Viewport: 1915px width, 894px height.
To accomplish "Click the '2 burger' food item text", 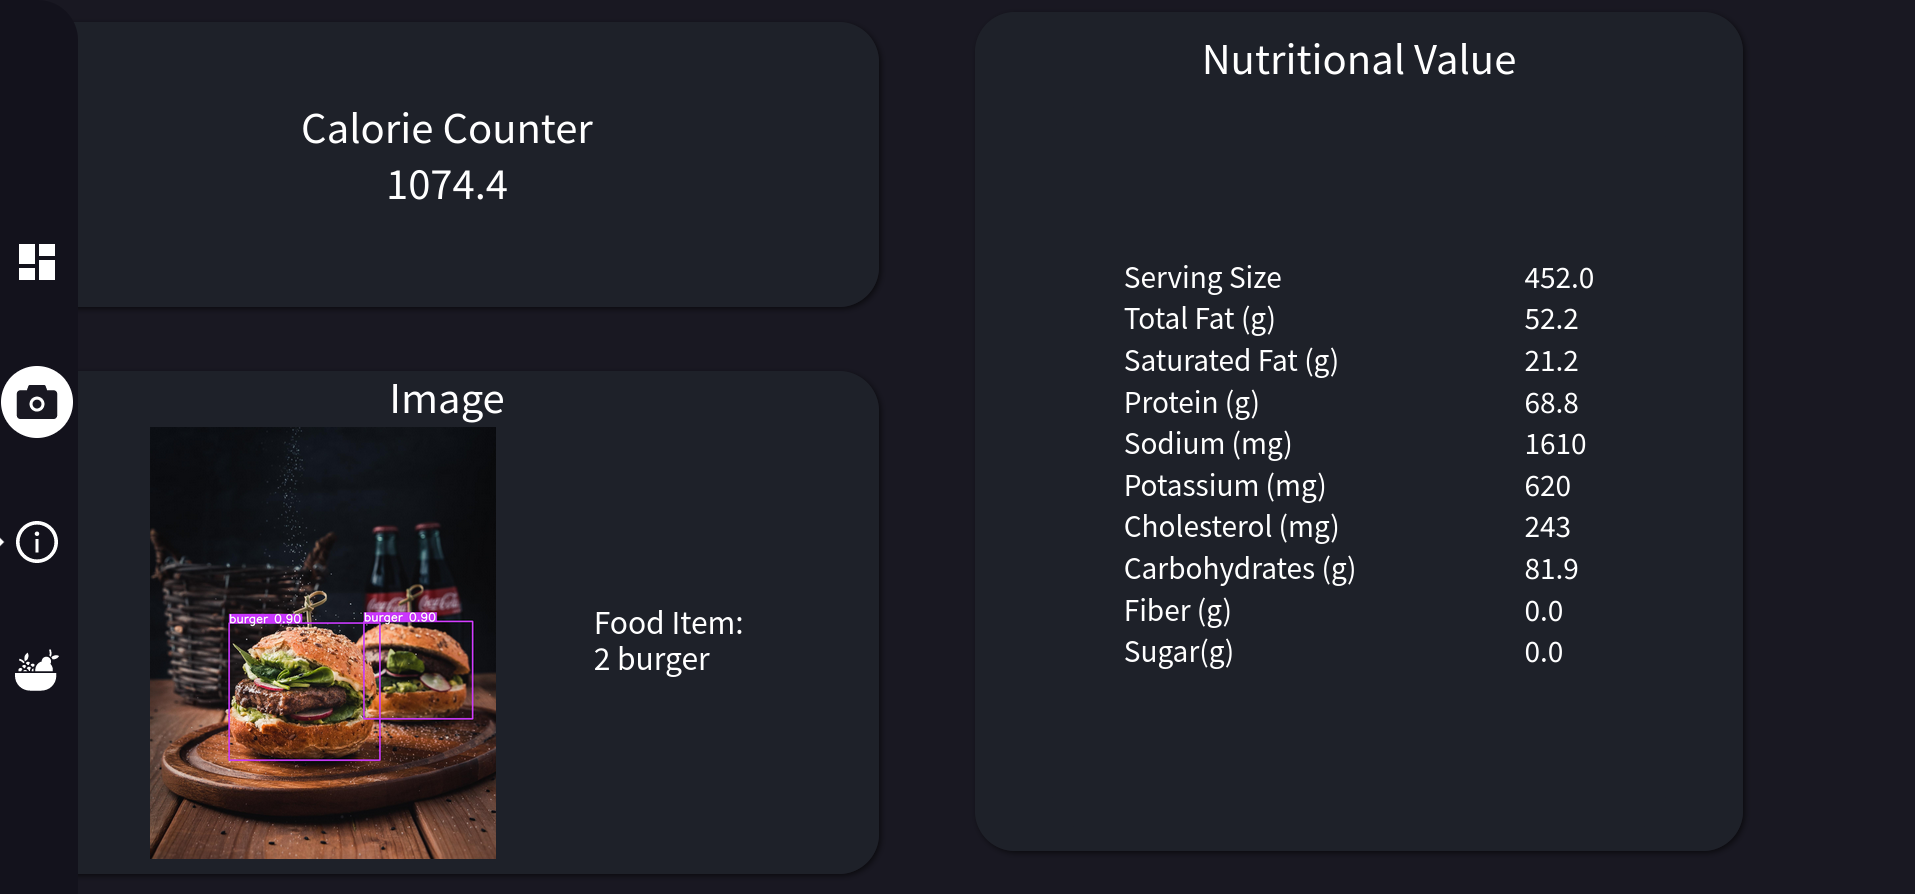I will 652,659.
